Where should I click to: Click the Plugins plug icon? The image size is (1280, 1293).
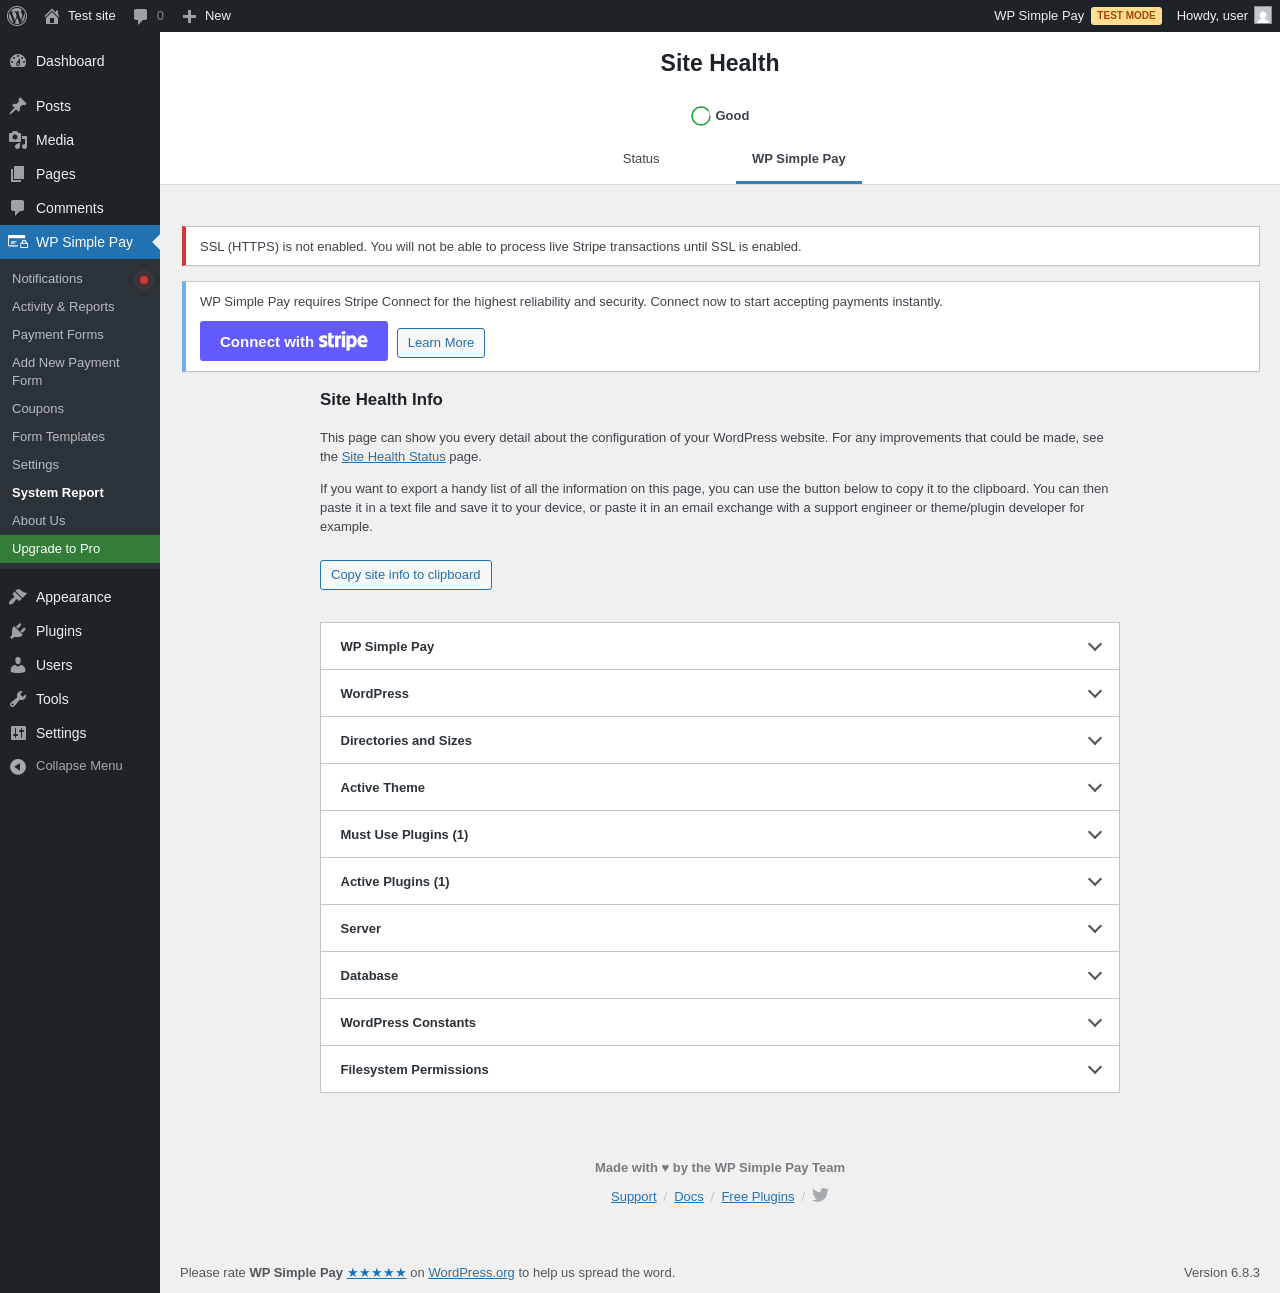18,631
